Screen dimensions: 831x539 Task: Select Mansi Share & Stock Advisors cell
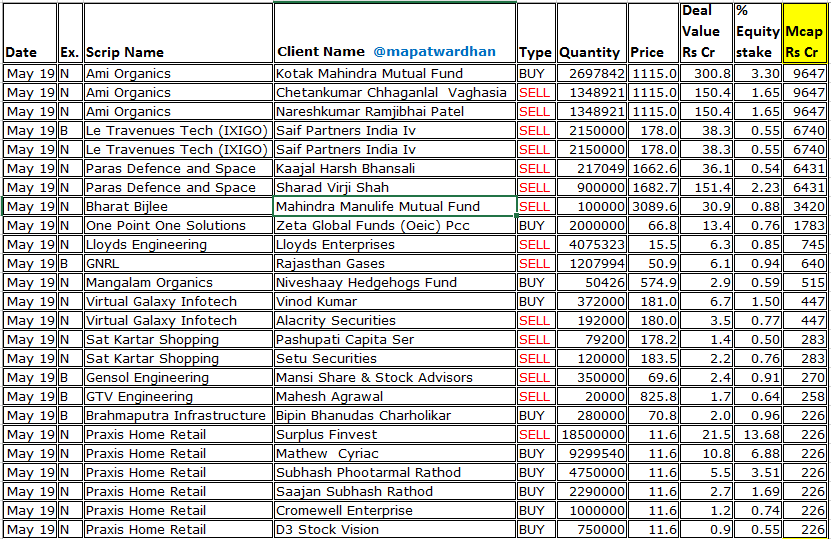tap(395, 377)
